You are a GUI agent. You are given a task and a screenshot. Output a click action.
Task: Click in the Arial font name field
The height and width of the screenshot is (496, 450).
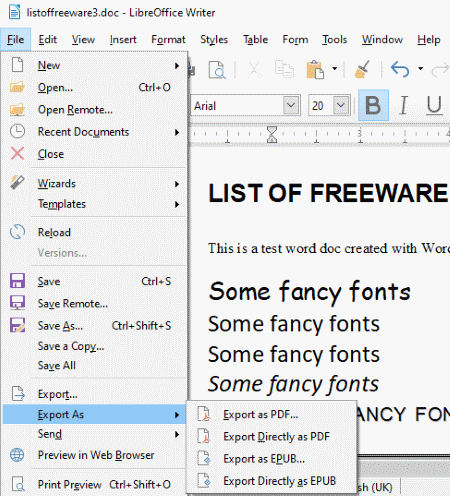(x=237, y=106)
